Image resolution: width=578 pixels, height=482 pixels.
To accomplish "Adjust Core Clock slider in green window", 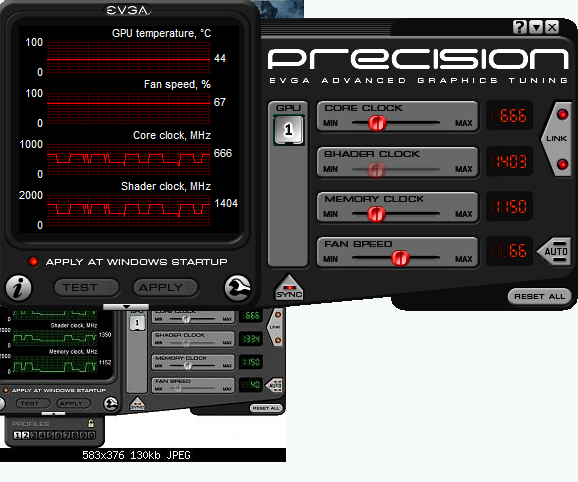I will tap(186, 319).
